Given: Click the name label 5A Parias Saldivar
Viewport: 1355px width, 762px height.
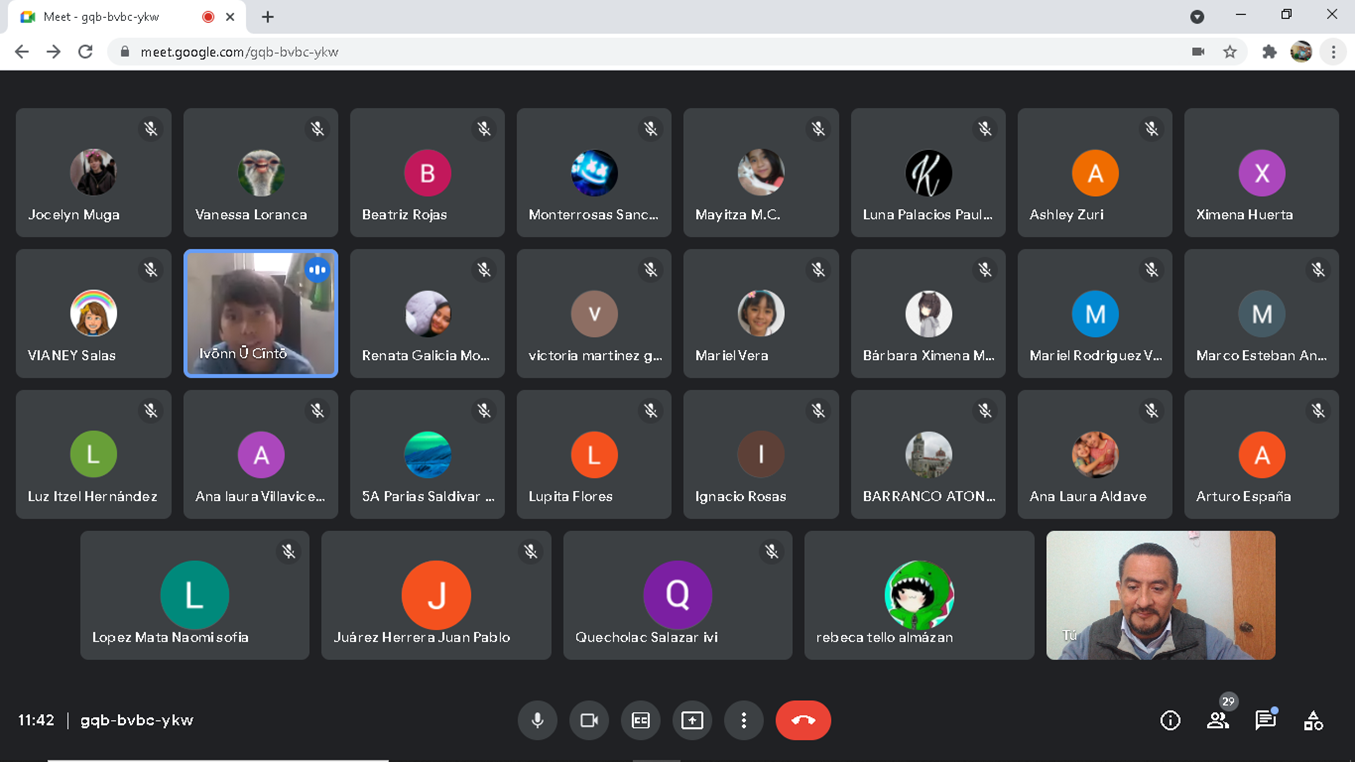Looking at the screenshot, I should tap(428, 496).
